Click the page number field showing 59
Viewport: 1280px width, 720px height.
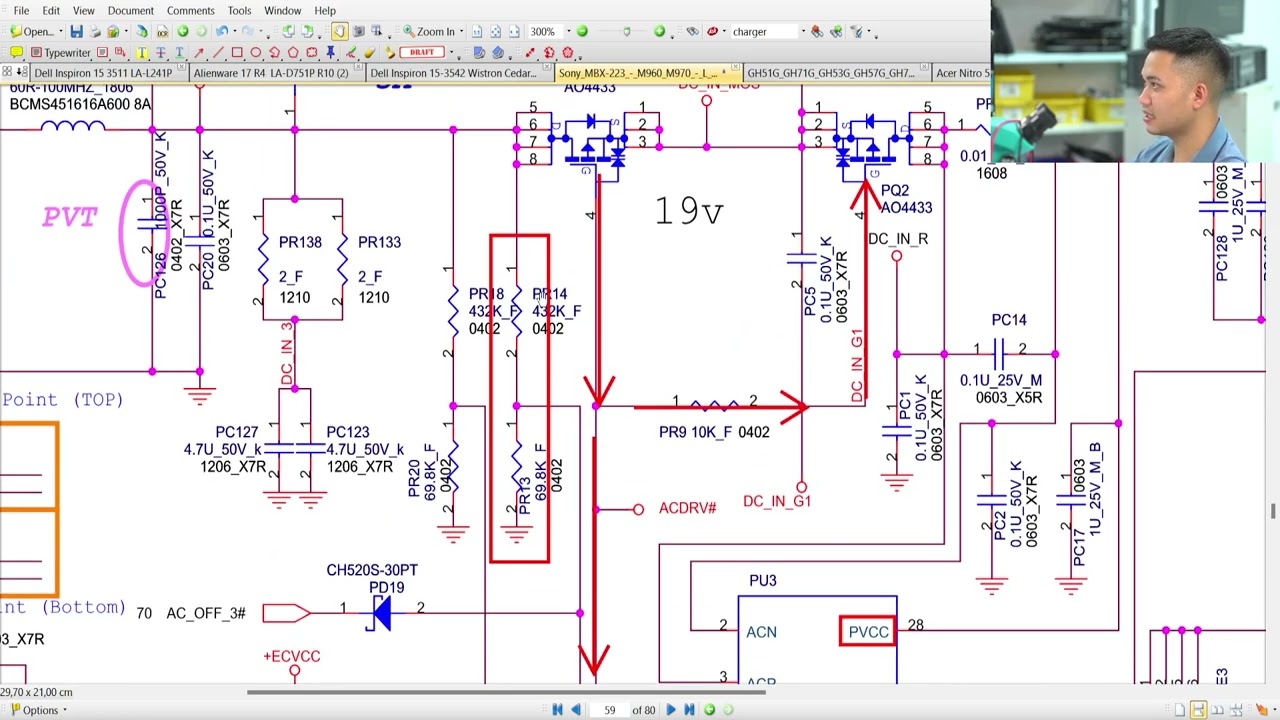tap(609, 710)
